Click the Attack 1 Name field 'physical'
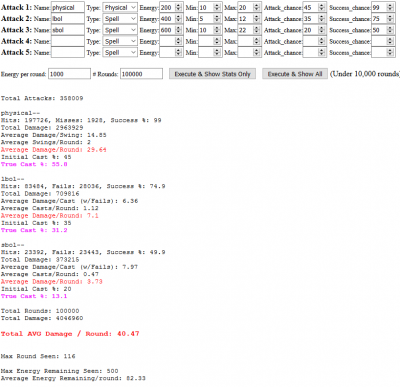Image resolution: width=400 pixels, height=387 pixels. coord(68,7)
